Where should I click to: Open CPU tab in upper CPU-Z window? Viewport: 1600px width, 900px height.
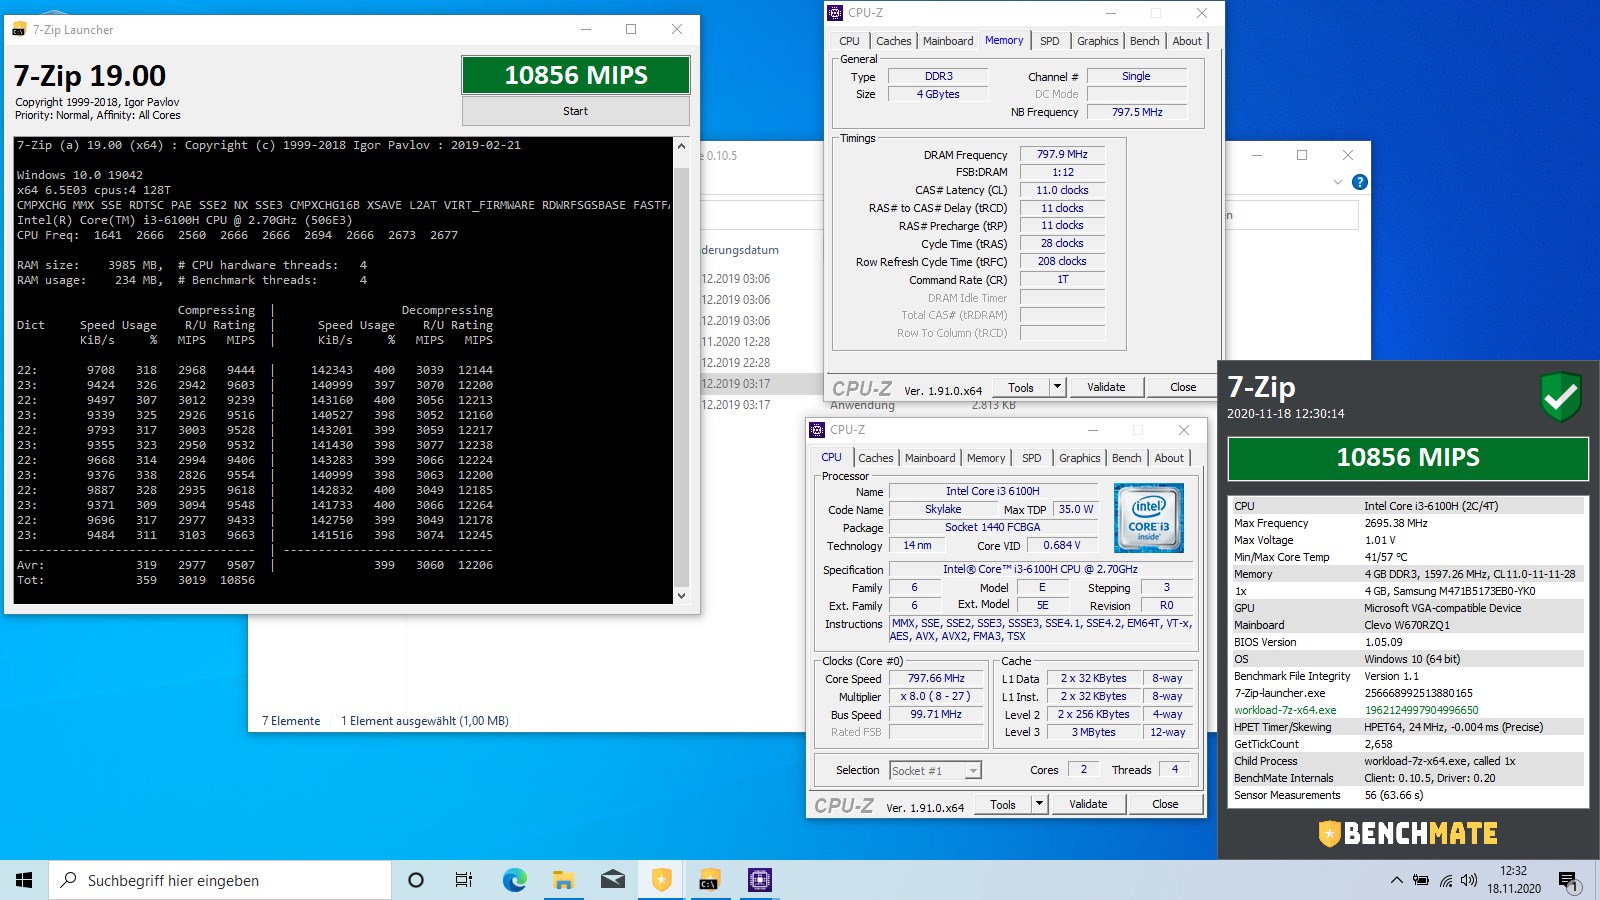849,41
